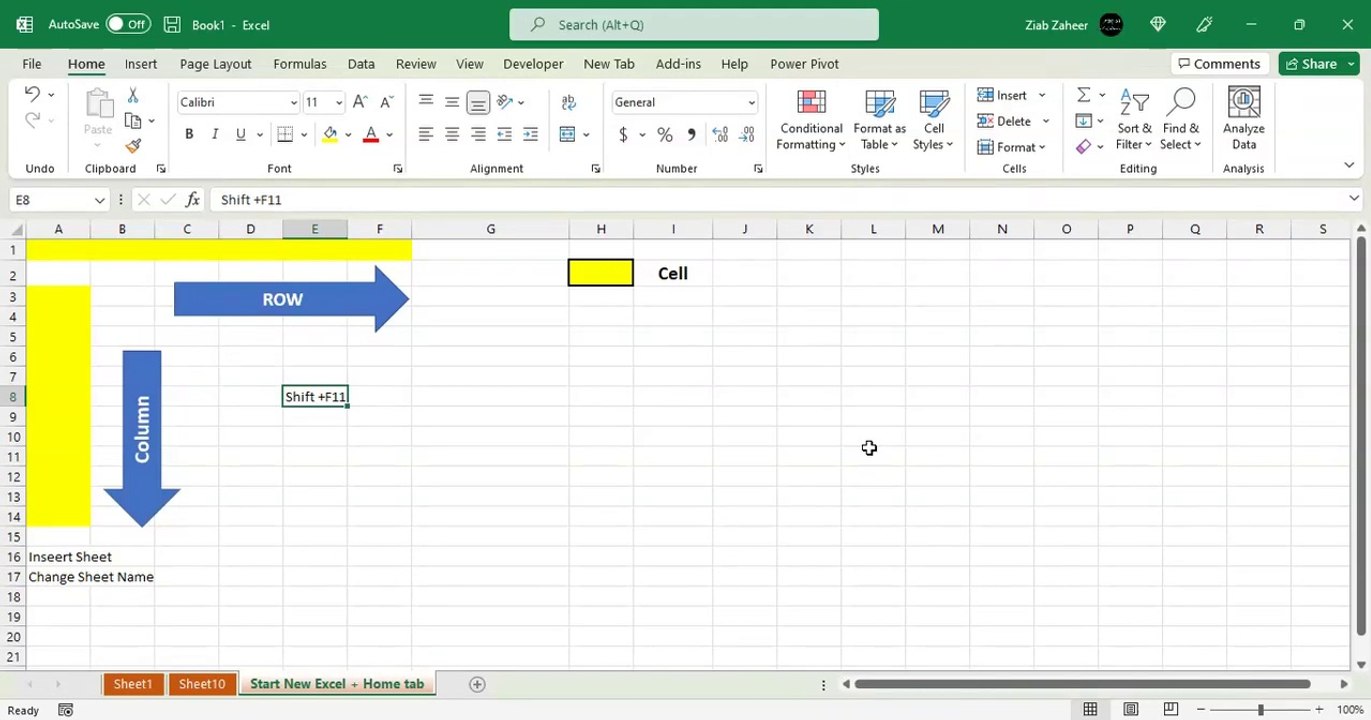Viewport: 1371px width, 720px height.
Task: Select the Sheet10 worksheet tab
Action: (202, 684)
